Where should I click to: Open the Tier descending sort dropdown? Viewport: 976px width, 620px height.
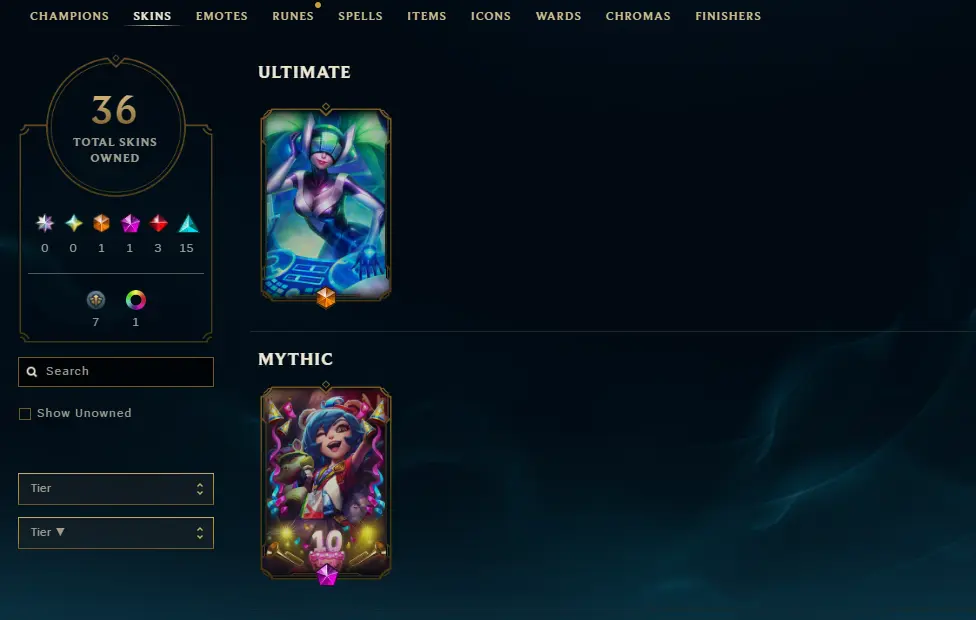(x=116, y=533)
